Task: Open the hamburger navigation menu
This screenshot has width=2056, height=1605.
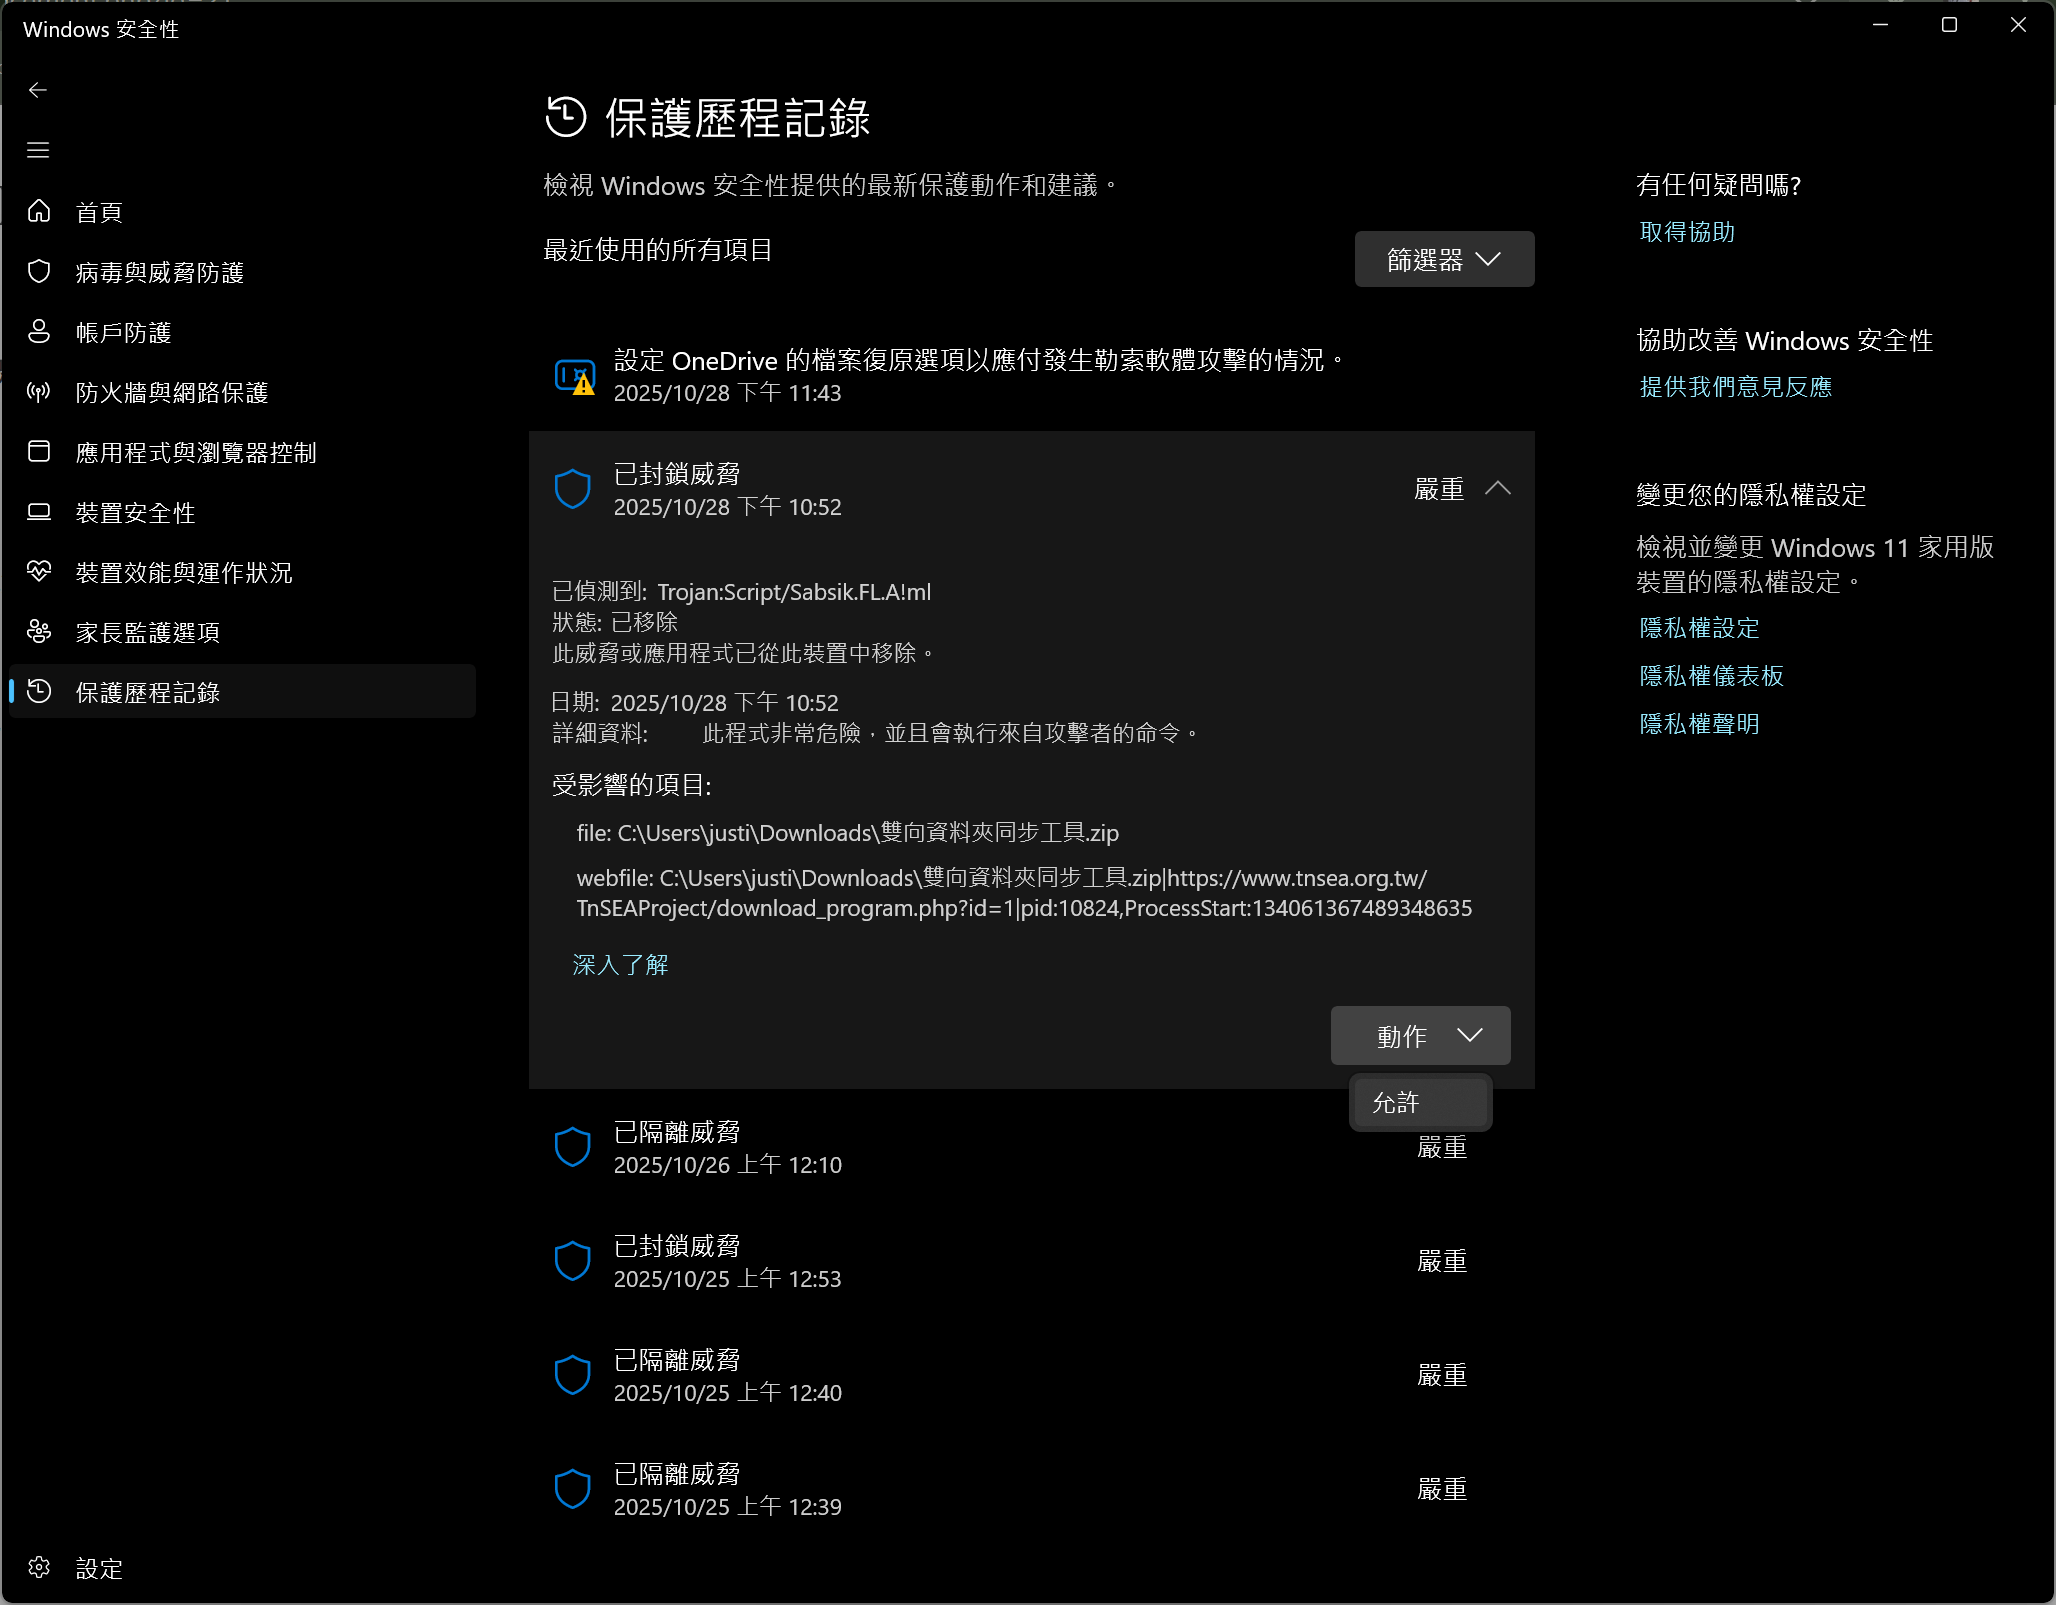Action: (x=38, y=149)
